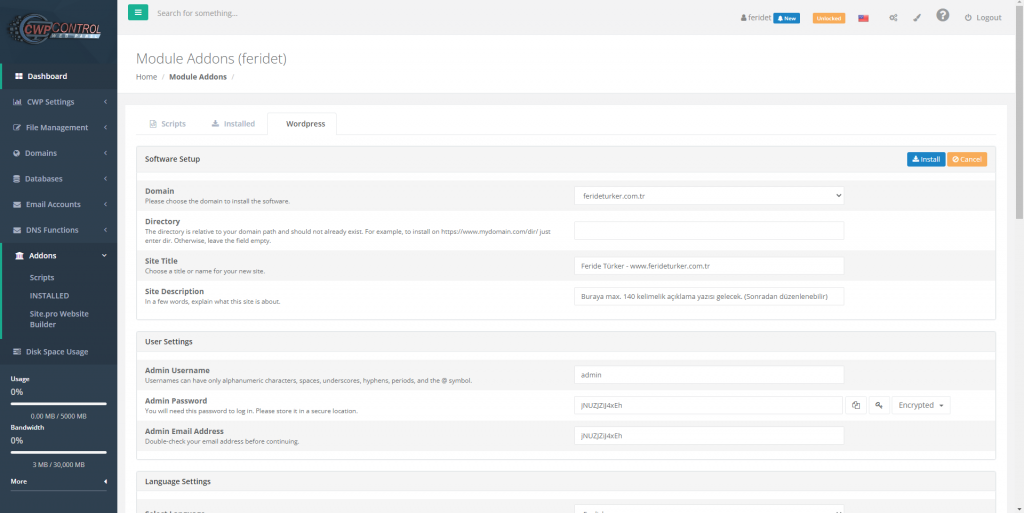
Task: Click the orange Cancel button
Action: (967, 159)
